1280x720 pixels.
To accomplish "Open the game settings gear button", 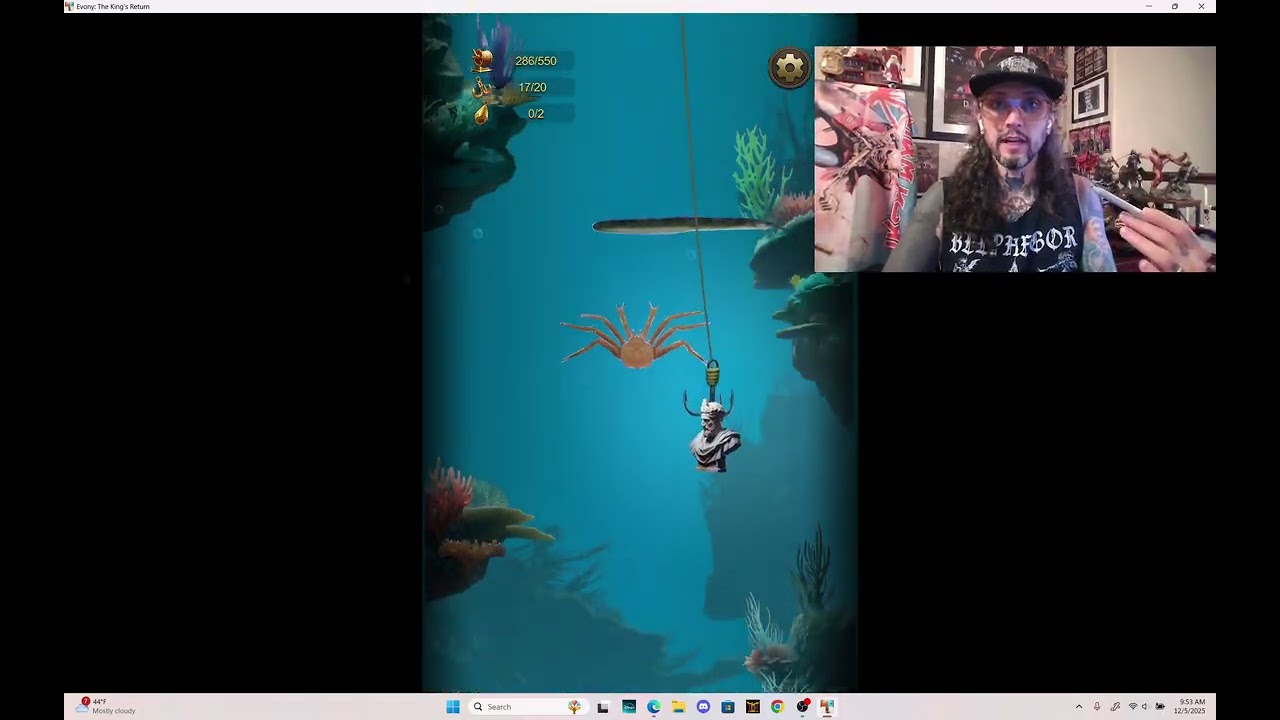I will coord(789,68).
